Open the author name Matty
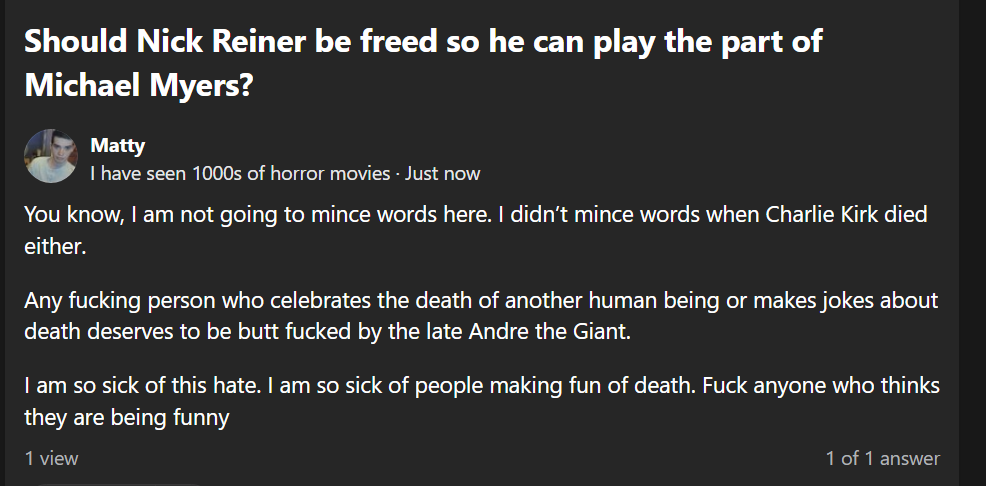This screenshot has height=486, width=986. click(117, 146)
